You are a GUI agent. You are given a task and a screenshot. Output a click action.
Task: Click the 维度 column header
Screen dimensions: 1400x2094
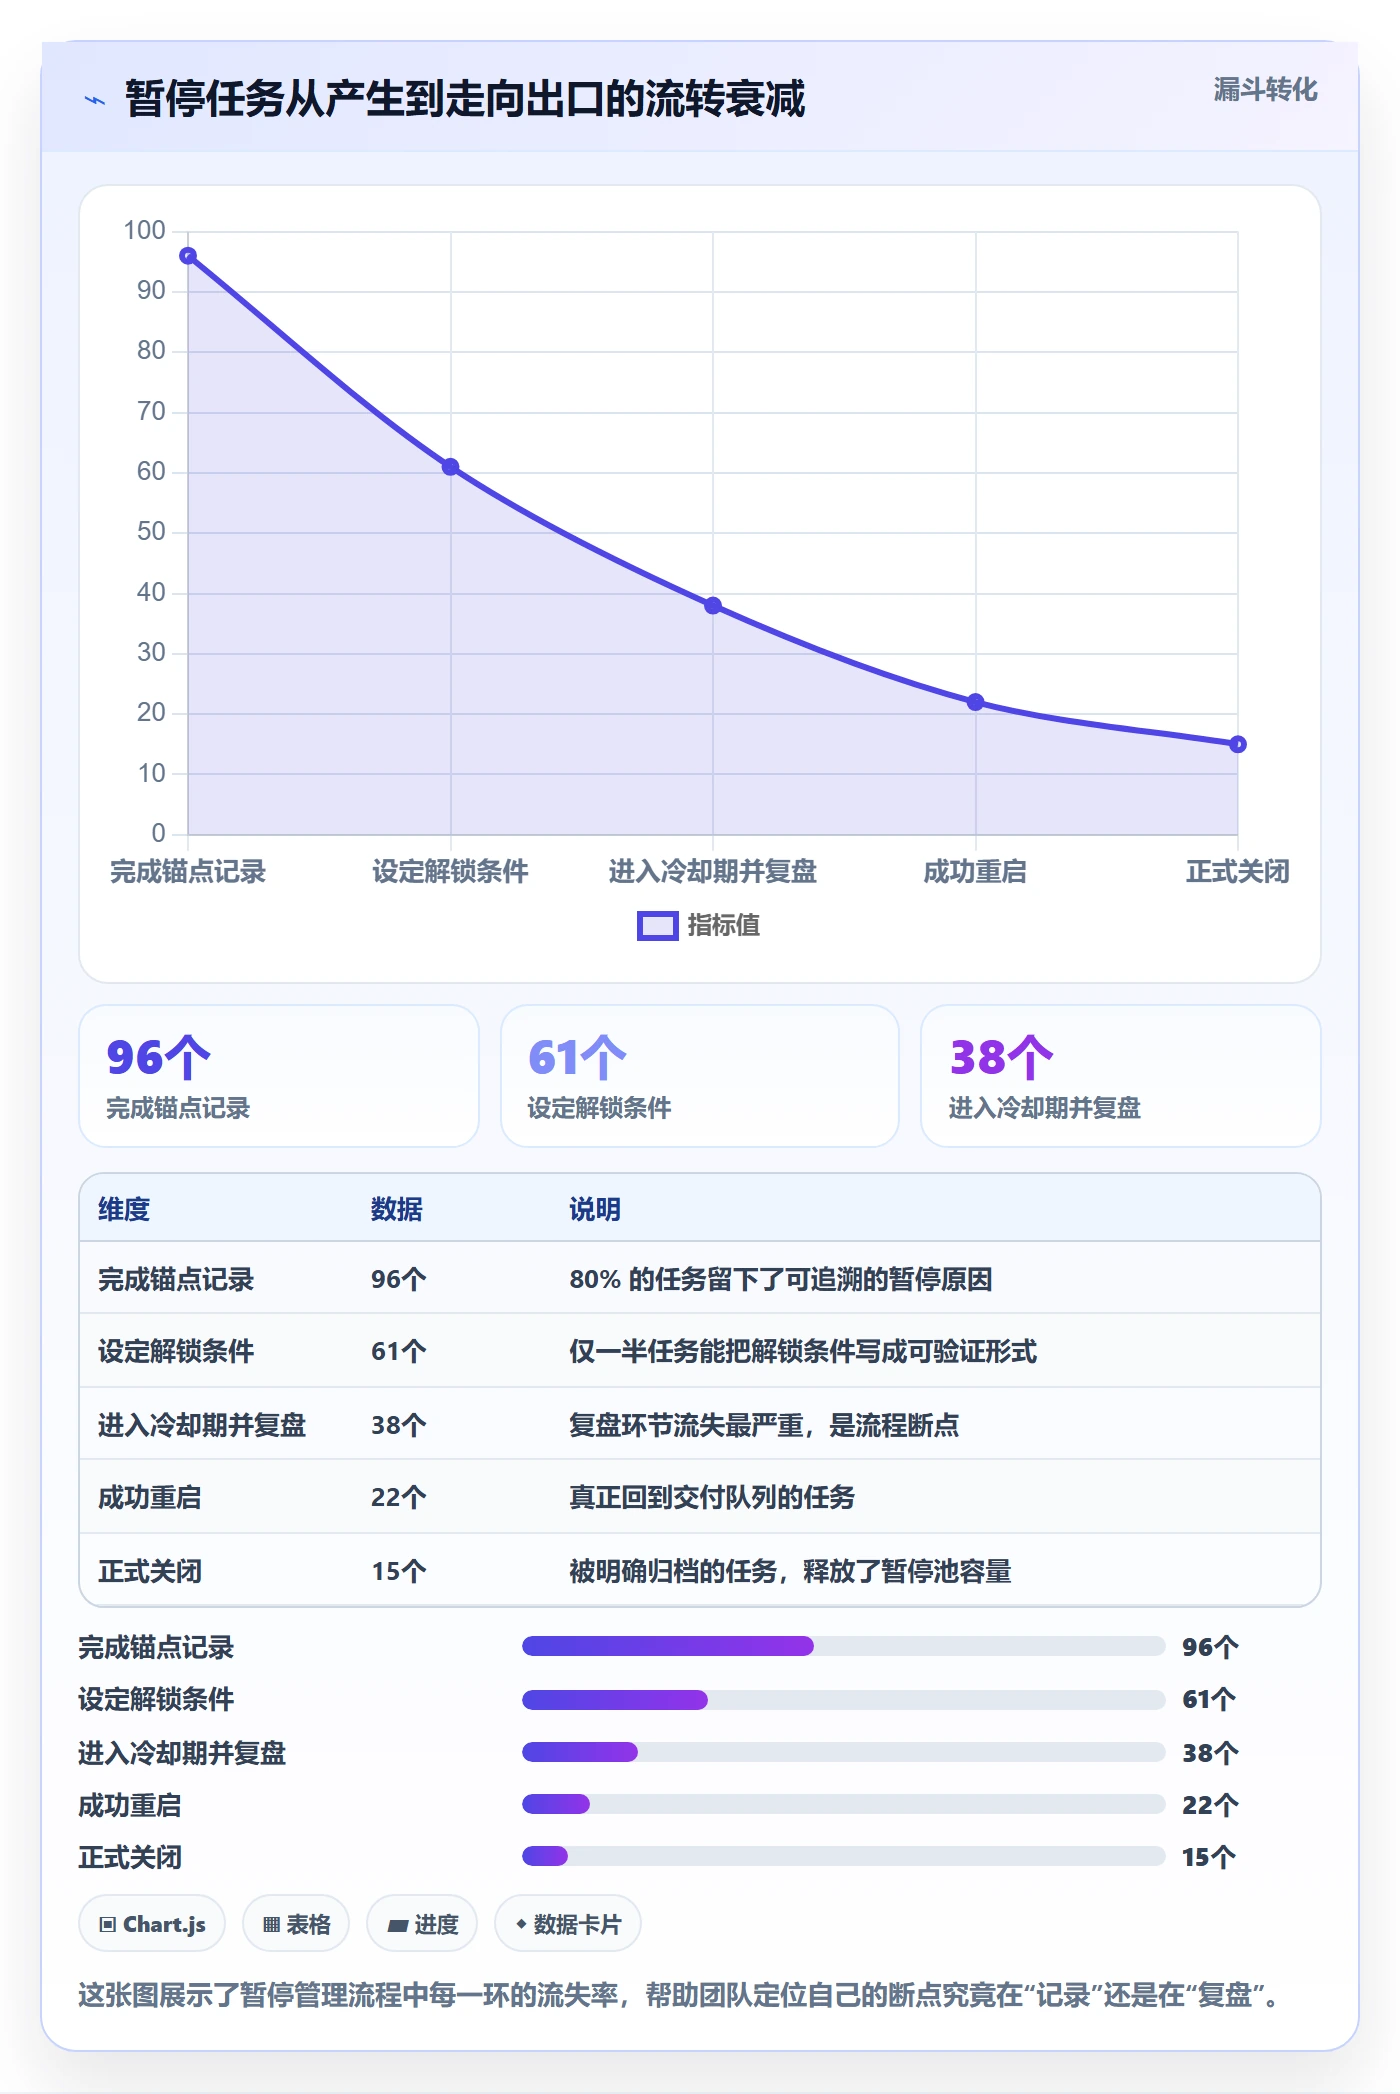(124, 1209)
